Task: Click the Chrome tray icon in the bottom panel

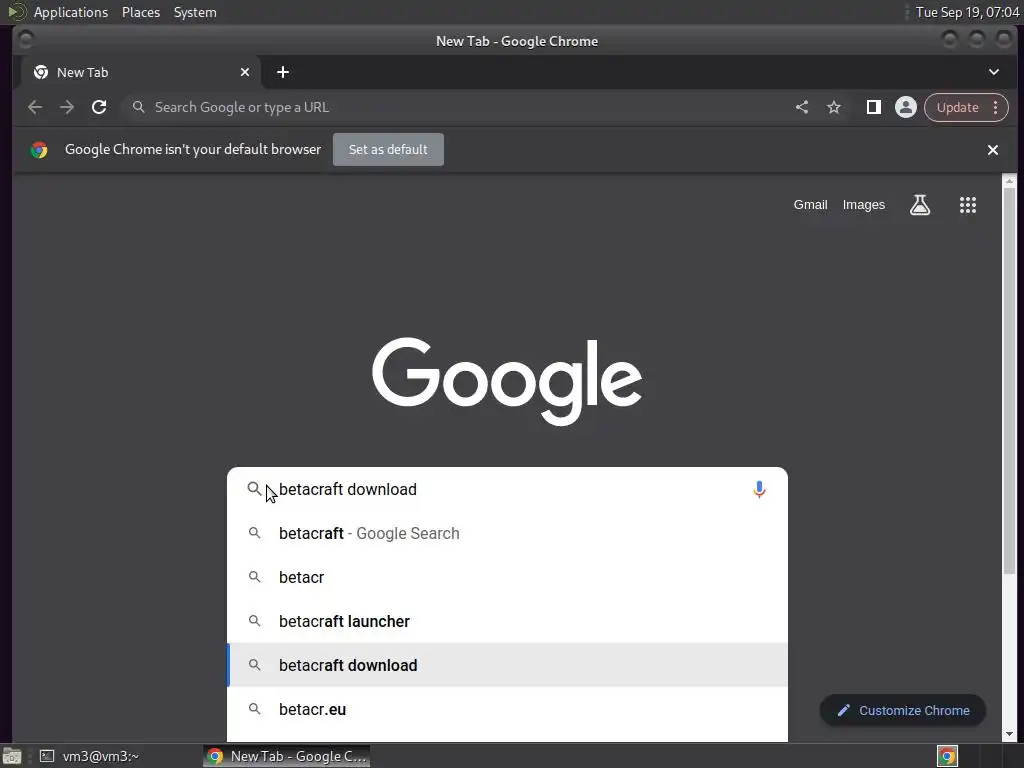Action: (947, 756)
